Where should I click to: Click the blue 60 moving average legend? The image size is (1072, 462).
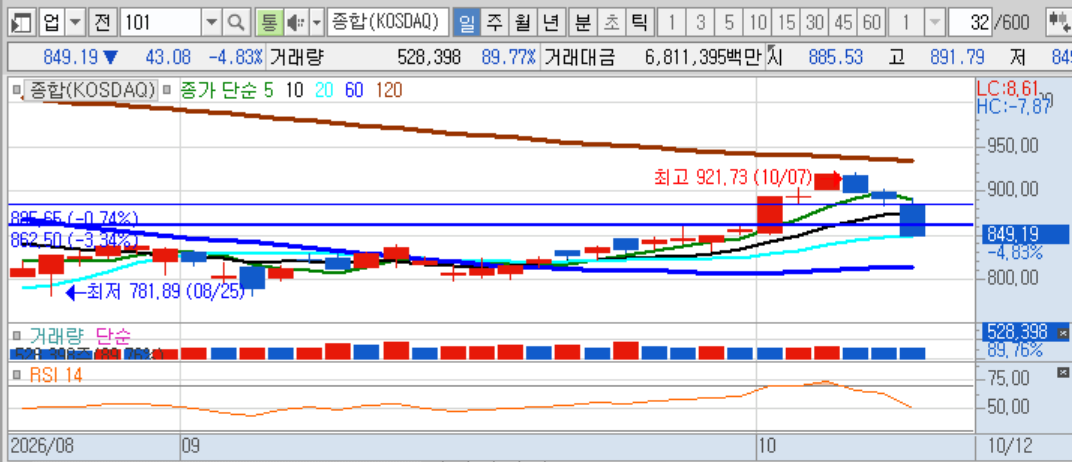pos(353,90)
